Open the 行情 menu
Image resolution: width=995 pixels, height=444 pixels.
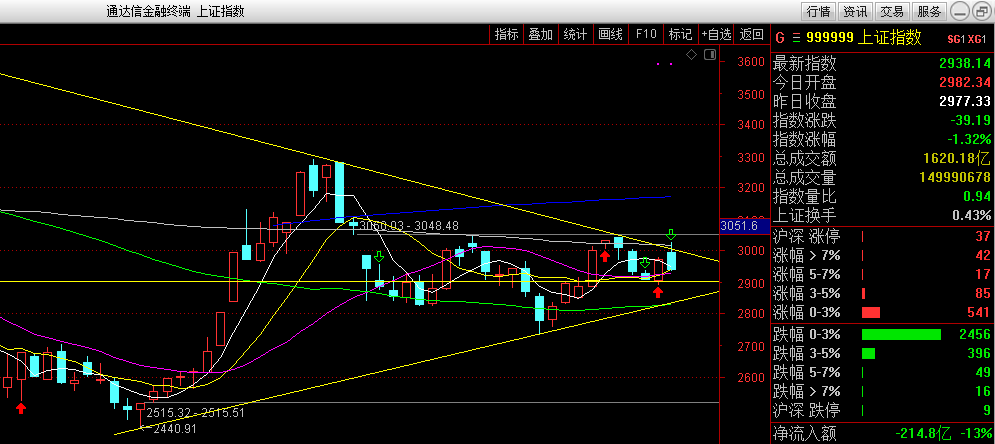coord(818,11)
